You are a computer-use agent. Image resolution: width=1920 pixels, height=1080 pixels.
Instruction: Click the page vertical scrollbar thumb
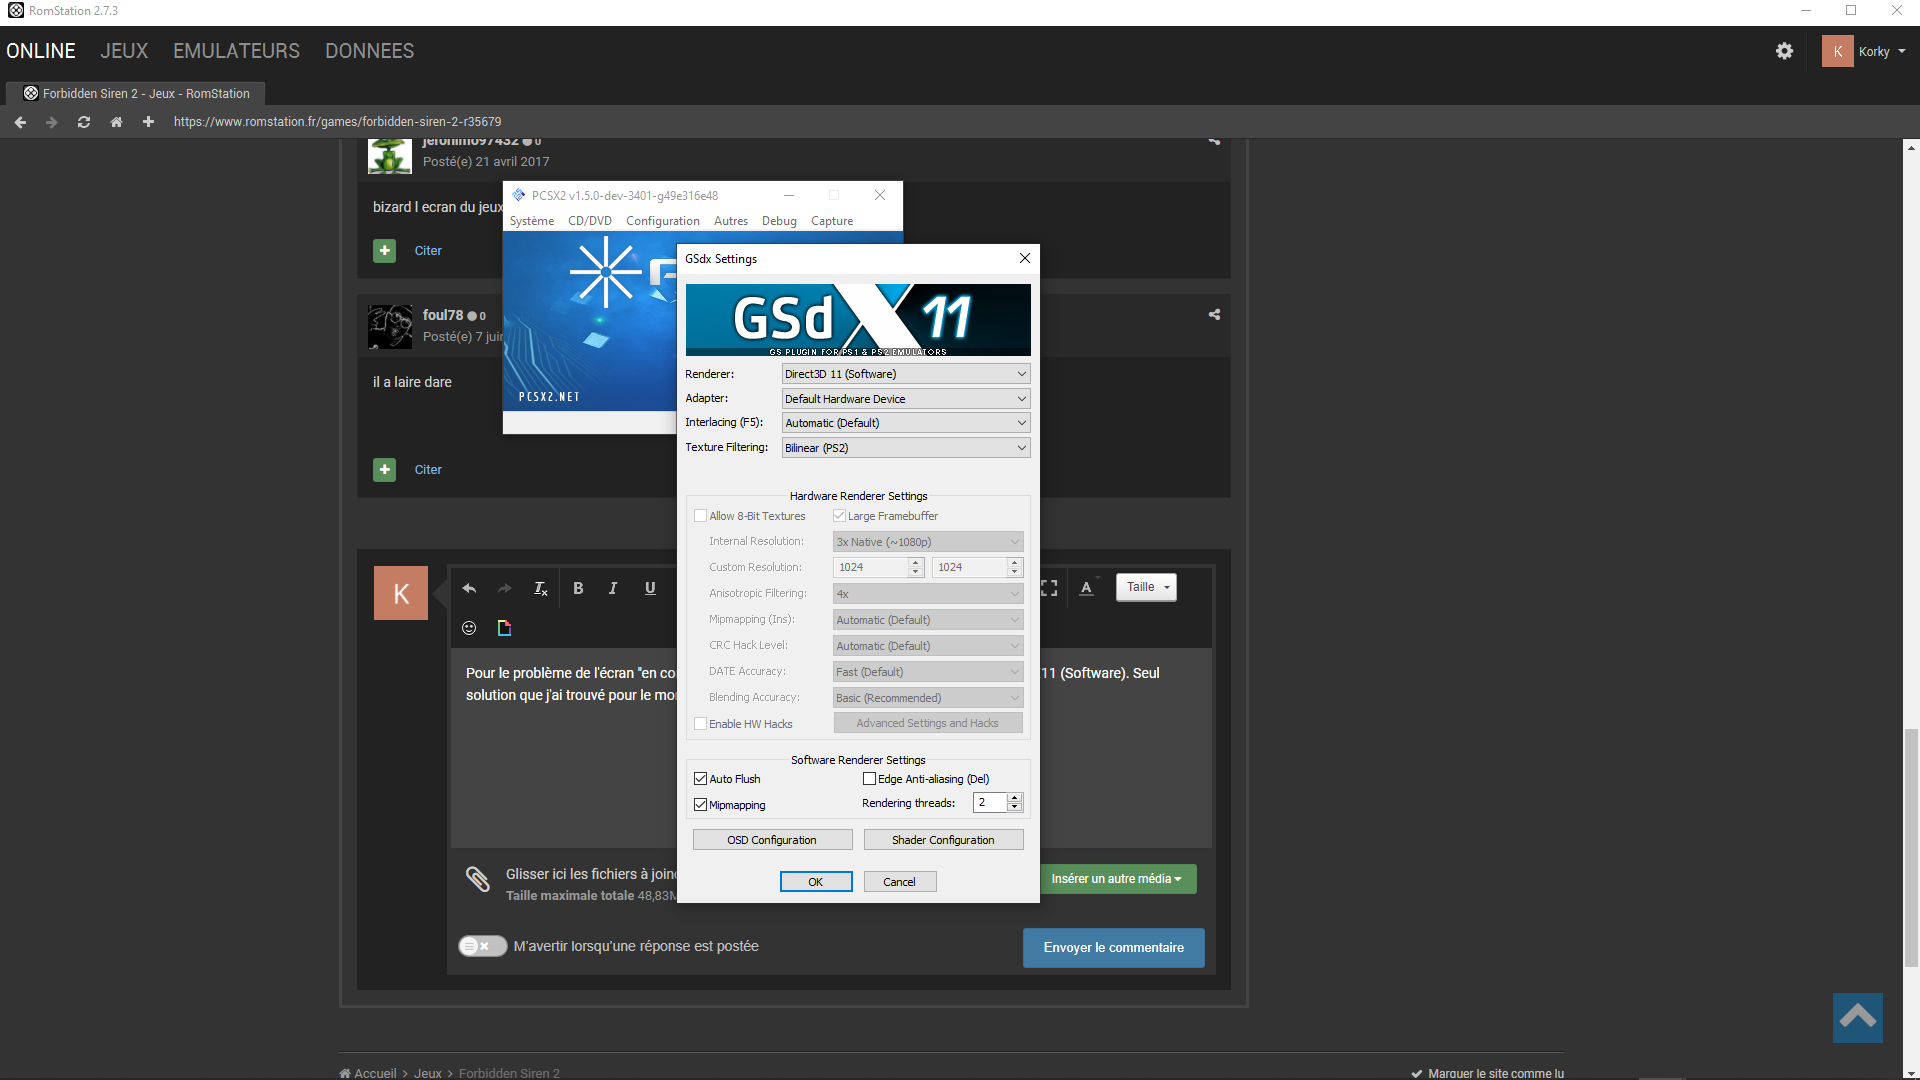pos(1911,848)
